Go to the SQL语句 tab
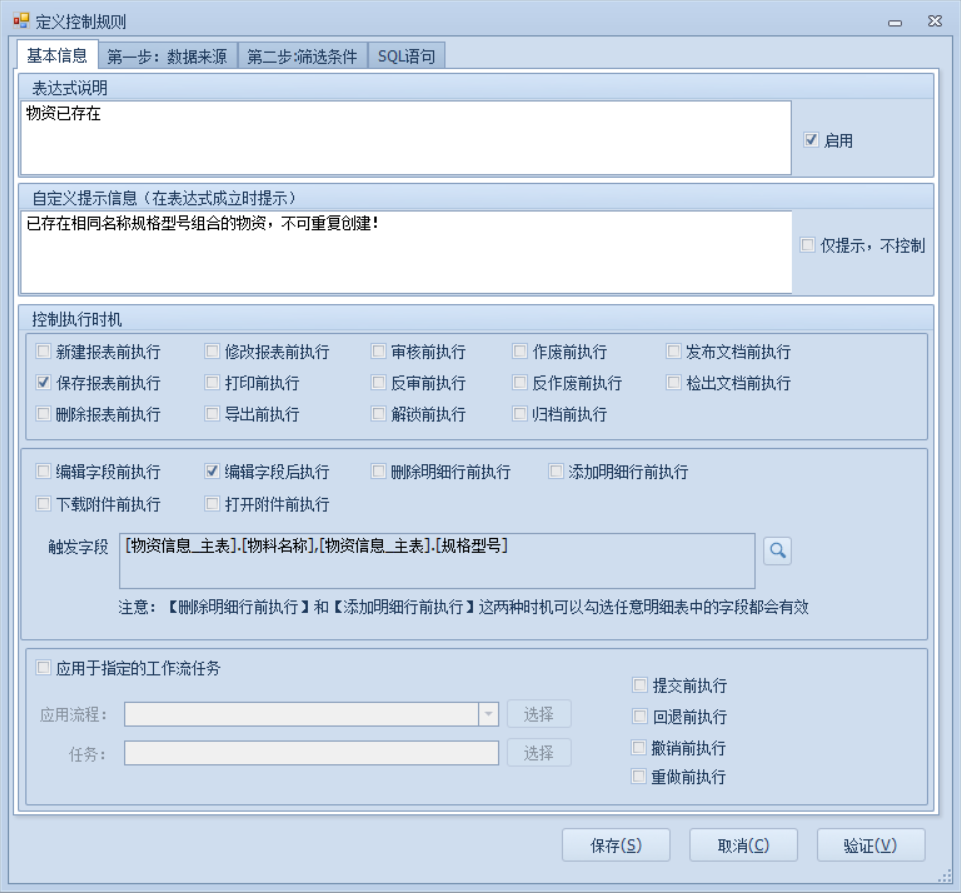 tap(406, 56)
